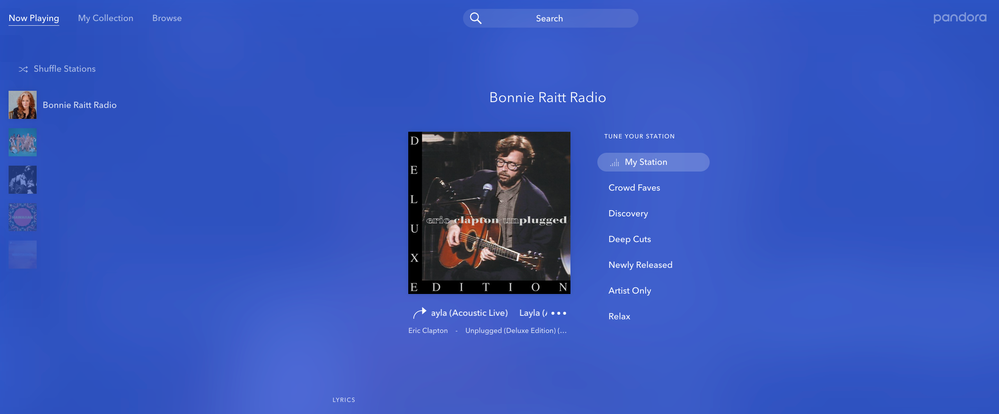Switch station mode to Crowd Faves

[634, 188]
